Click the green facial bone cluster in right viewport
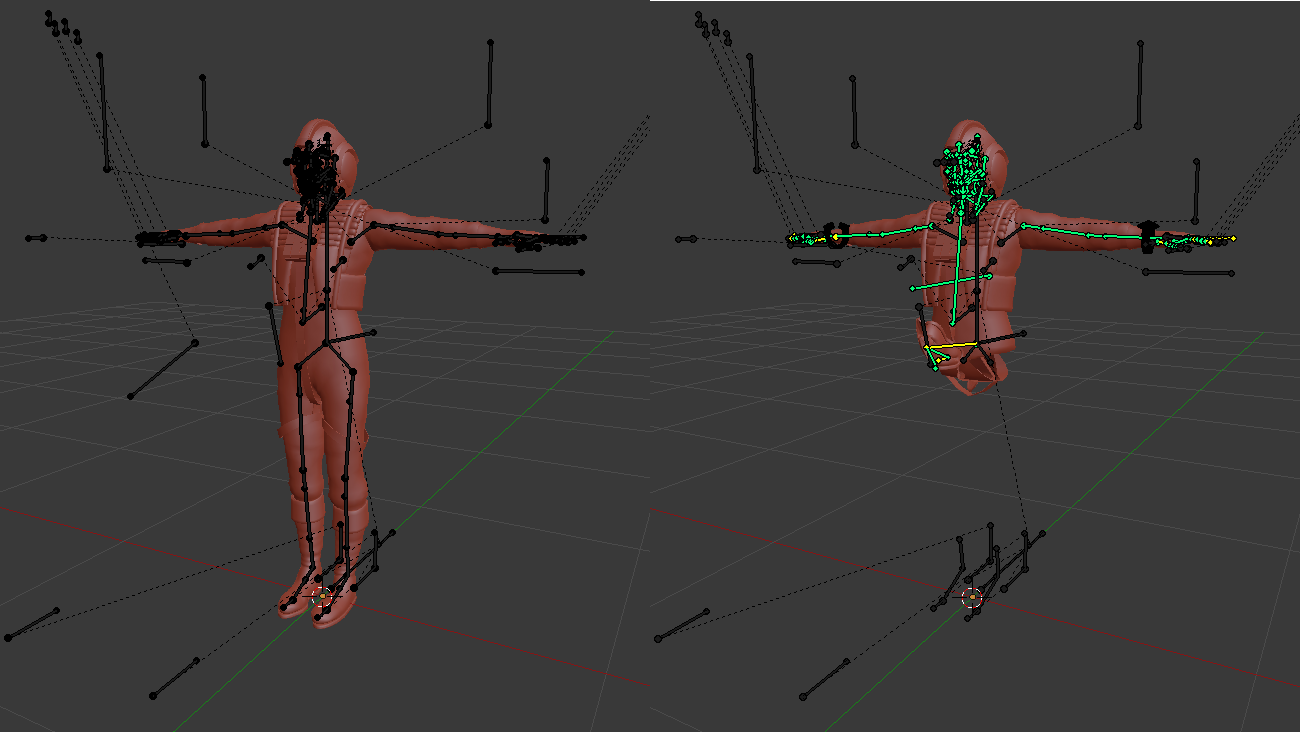1300x732 pixels. click(965, 176)
